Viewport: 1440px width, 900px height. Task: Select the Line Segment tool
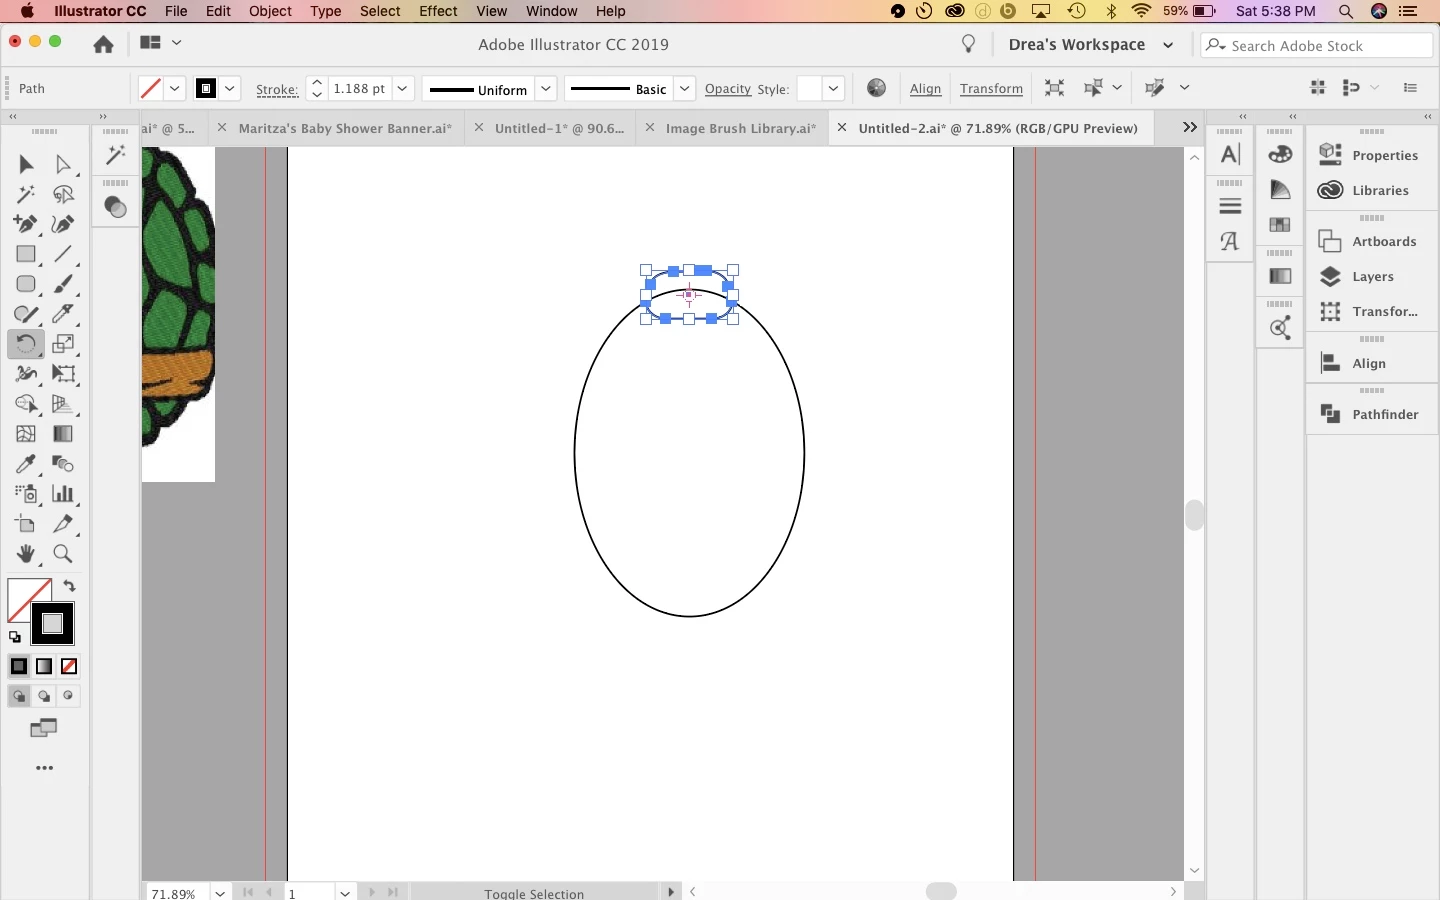point(63,254)
